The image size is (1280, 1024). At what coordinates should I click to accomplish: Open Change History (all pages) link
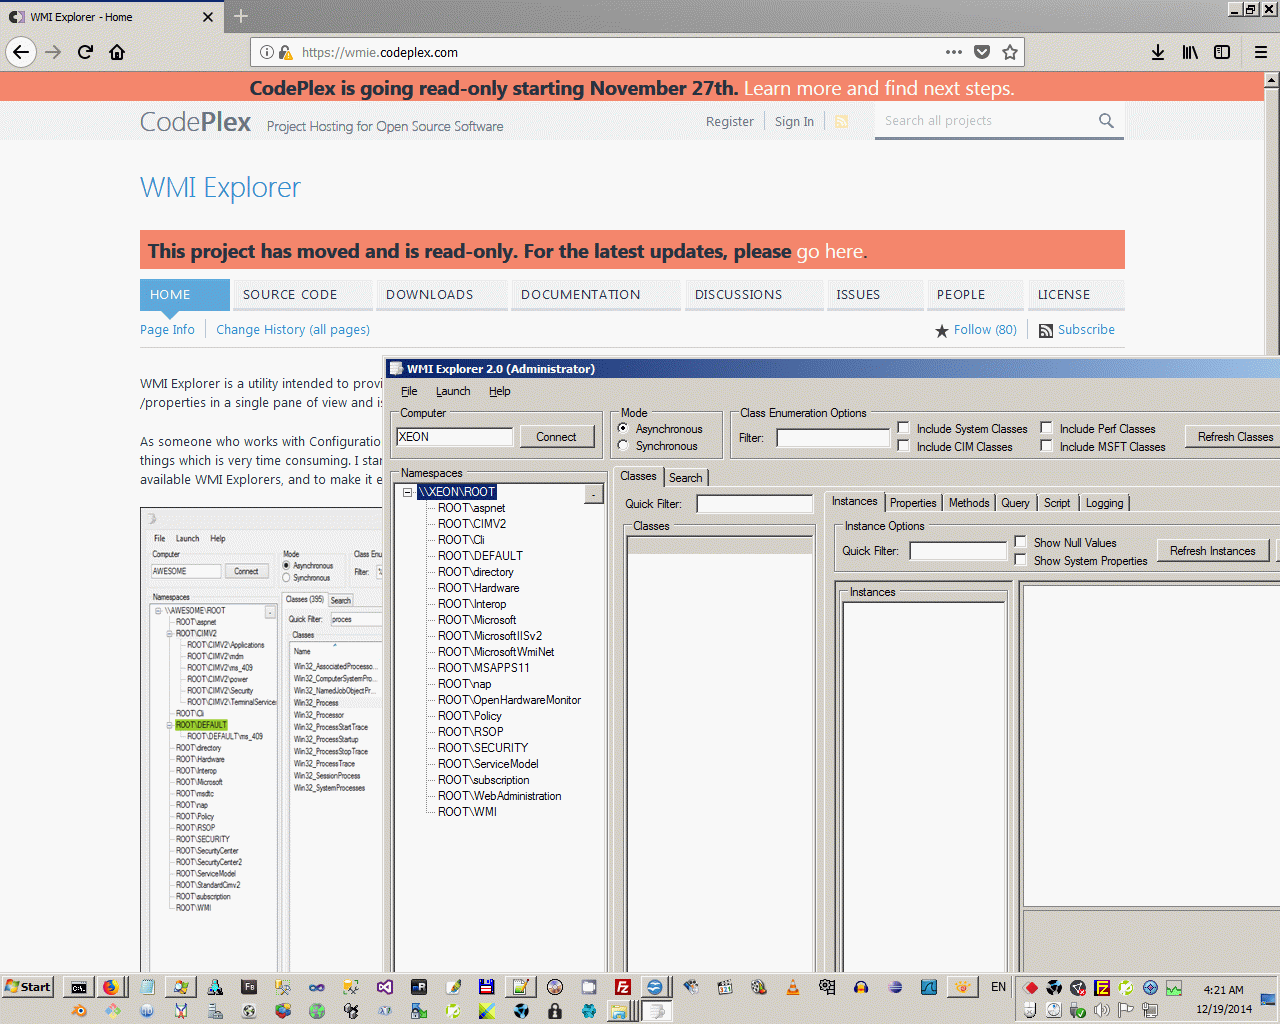click(x=293, y=330)
